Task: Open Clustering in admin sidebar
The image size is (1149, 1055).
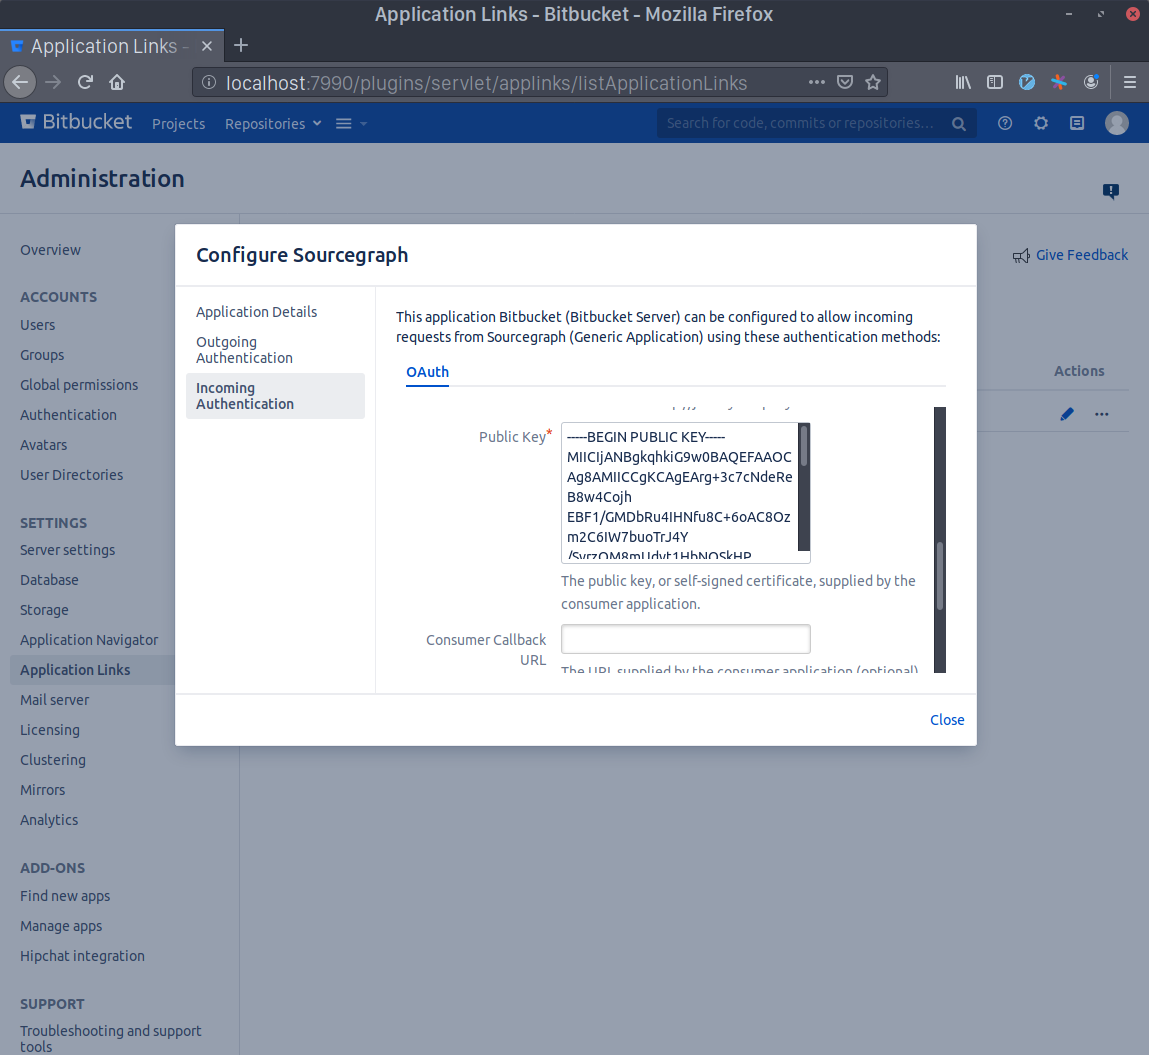Action: click(x=53, y=760)
